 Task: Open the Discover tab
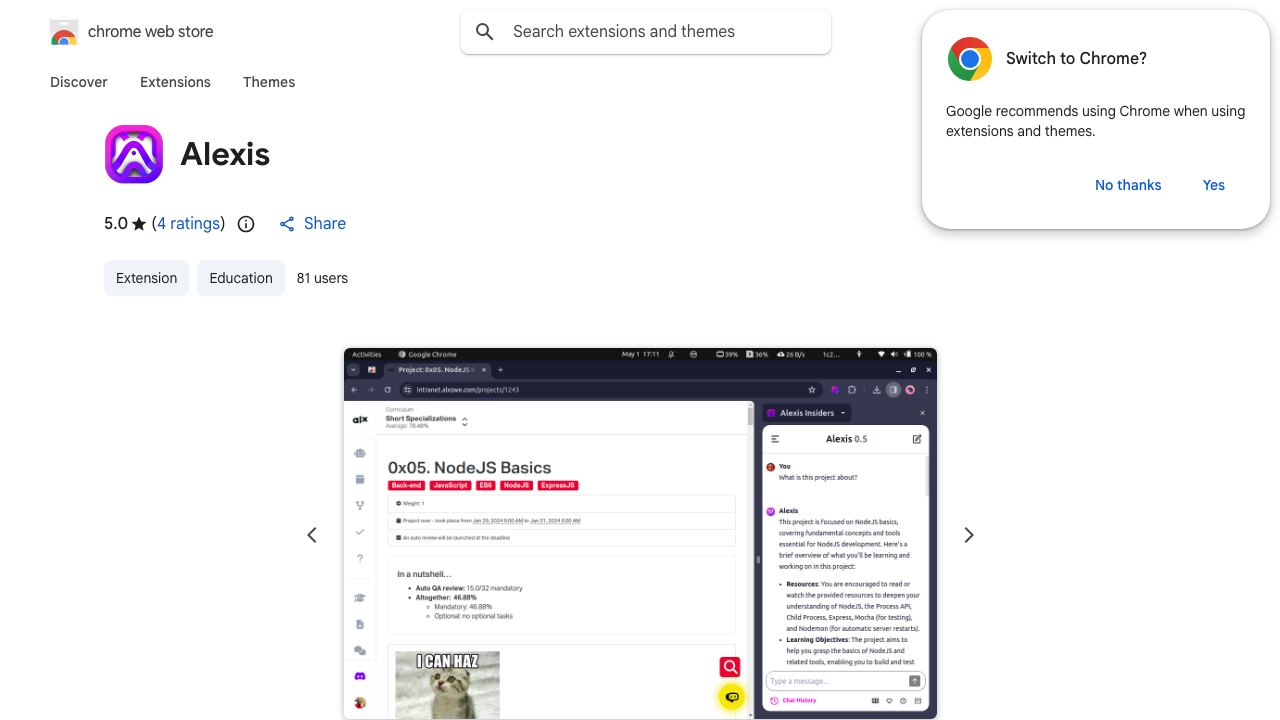click(x=79, y=82)
